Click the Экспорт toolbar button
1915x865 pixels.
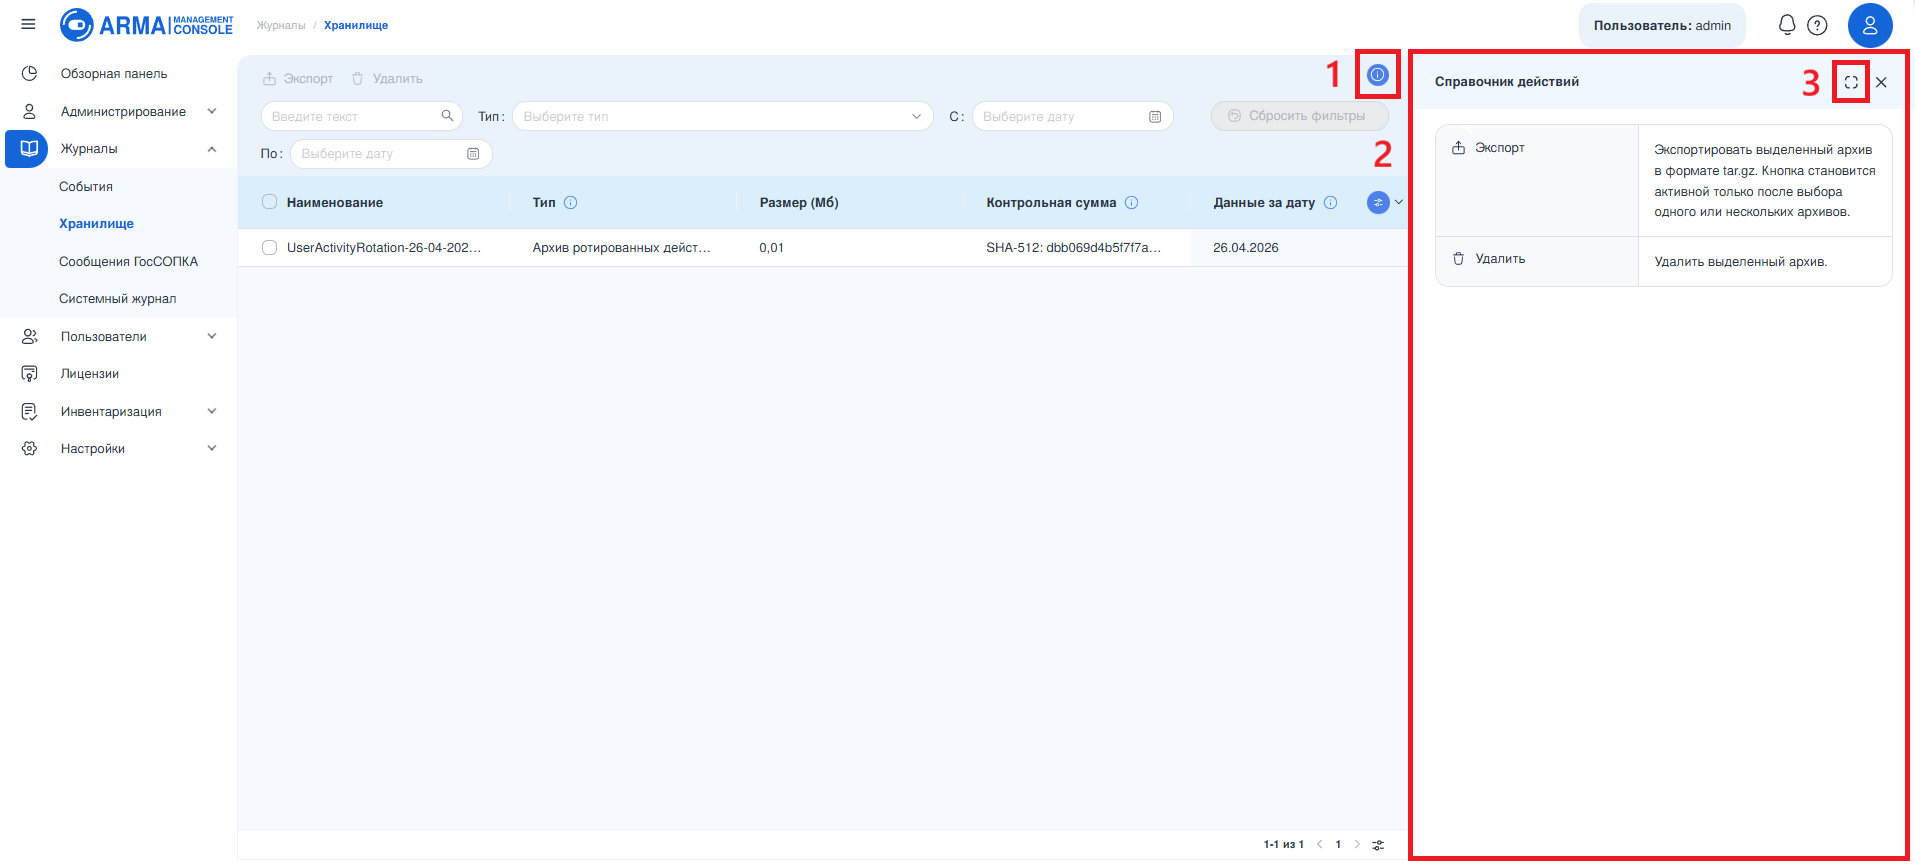(x=298, y=79)
